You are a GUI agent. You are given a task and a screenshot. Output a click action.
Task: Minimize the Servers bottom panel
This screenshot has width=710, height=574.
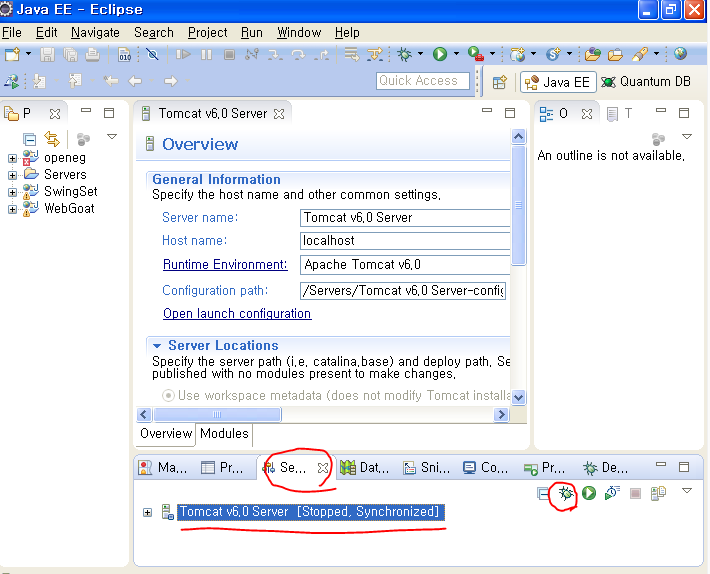click(661, 464)
